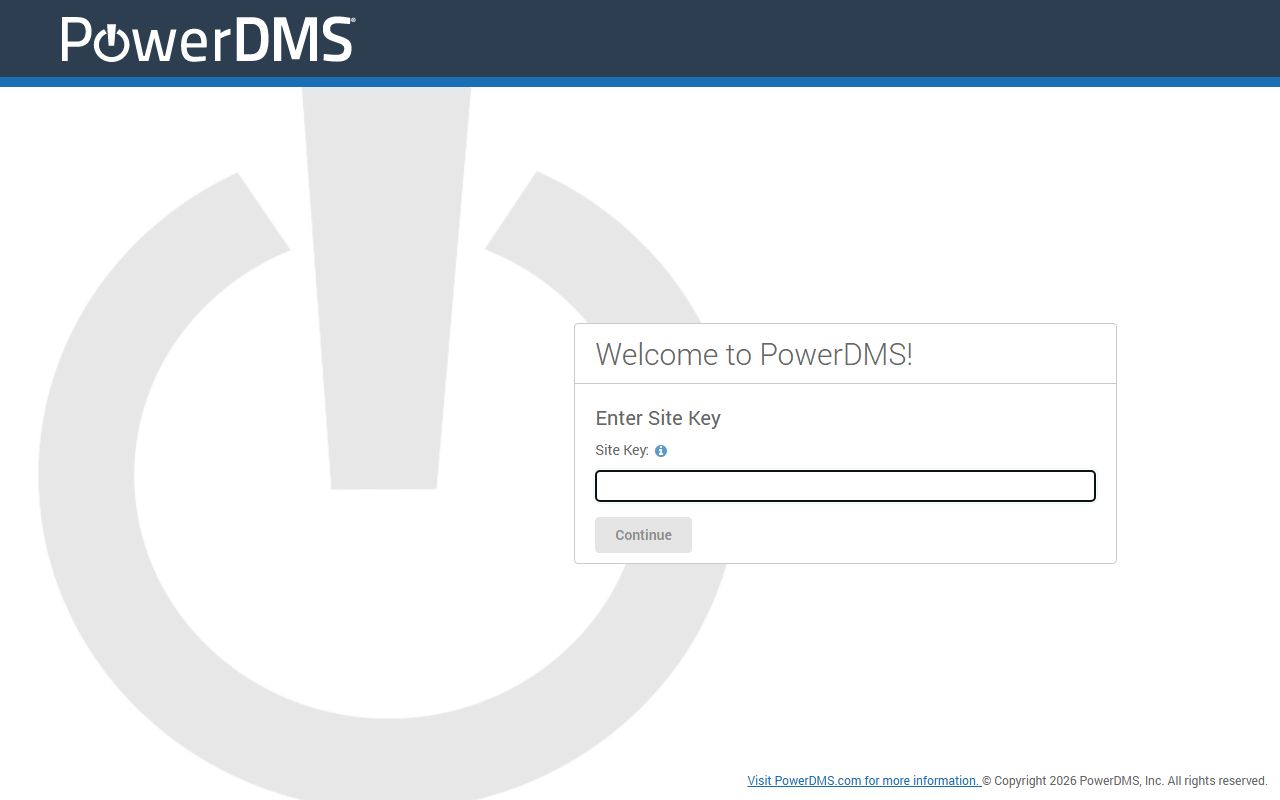Click the Welcome to PowerDMS! heading
Image resolution: width=1280 pixels, height=800 pixels.
(754, 355)
